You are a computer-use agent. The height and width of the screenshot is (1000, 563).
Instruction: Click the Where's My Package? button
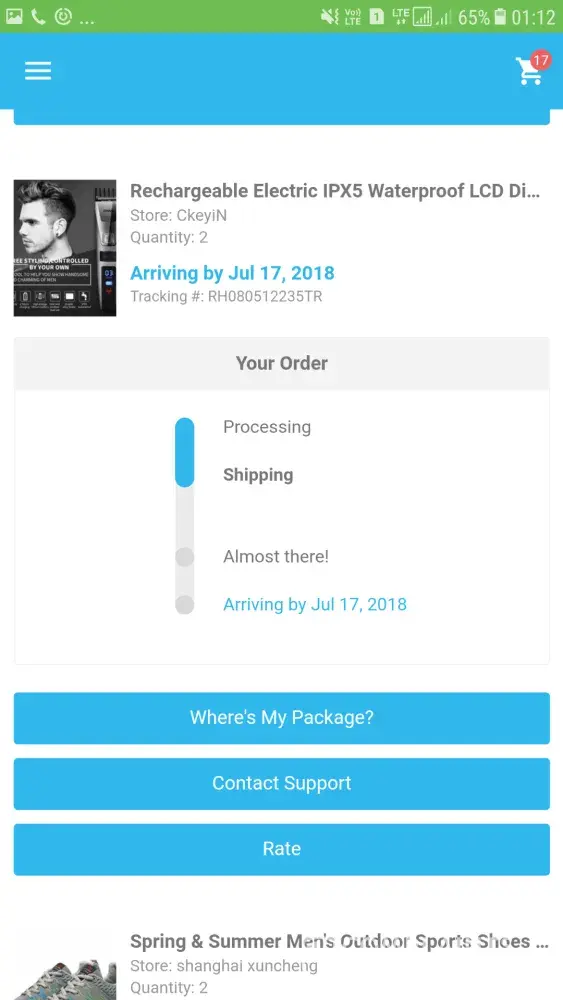coord(282,717)
